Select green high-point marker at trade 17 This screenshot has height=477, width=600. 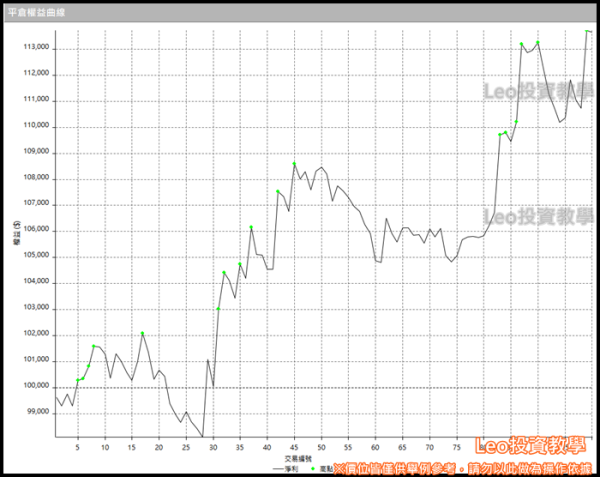(x=142, y=333)
